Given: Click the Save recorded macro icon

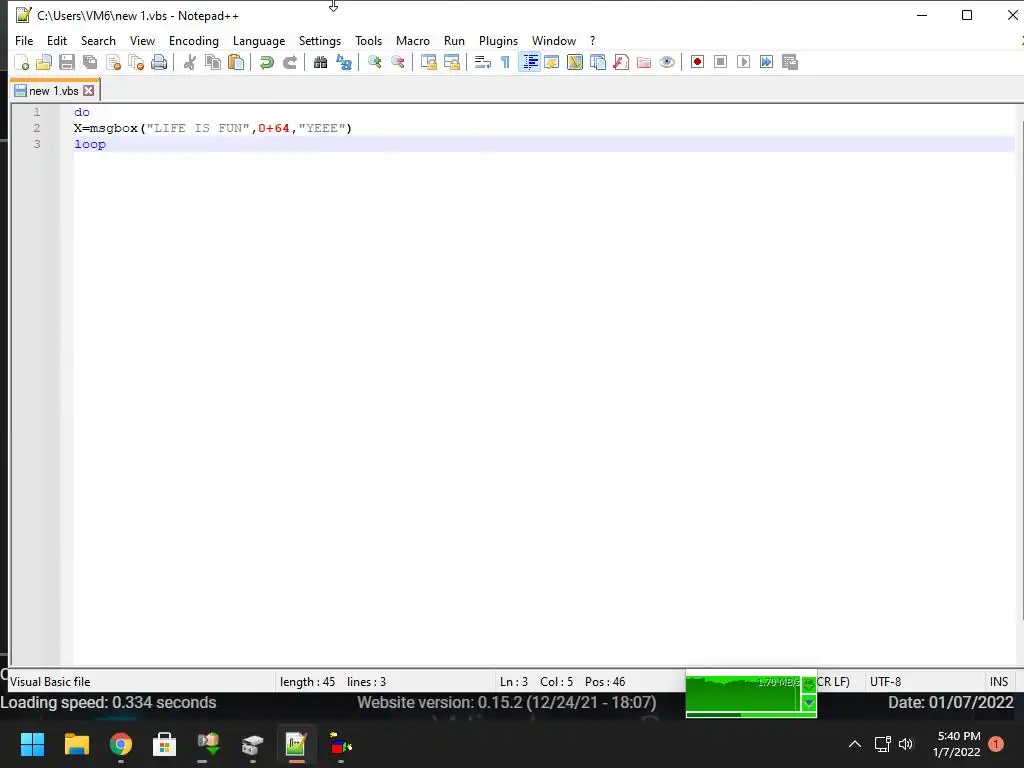Looking at the screenshot, I should 790,62.
